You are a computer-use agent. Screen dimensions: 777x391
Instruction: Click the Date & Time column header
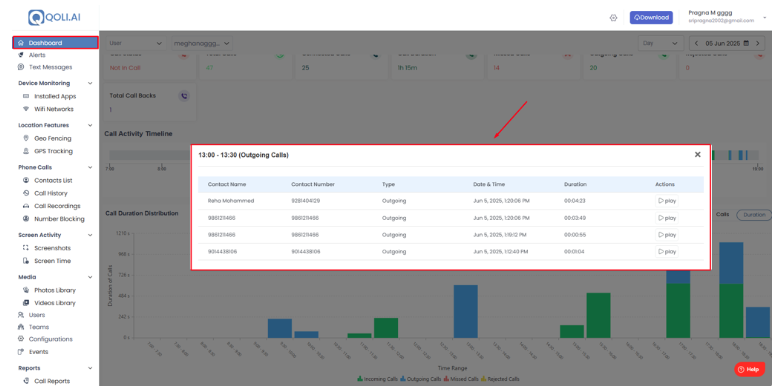click(489, 184)
